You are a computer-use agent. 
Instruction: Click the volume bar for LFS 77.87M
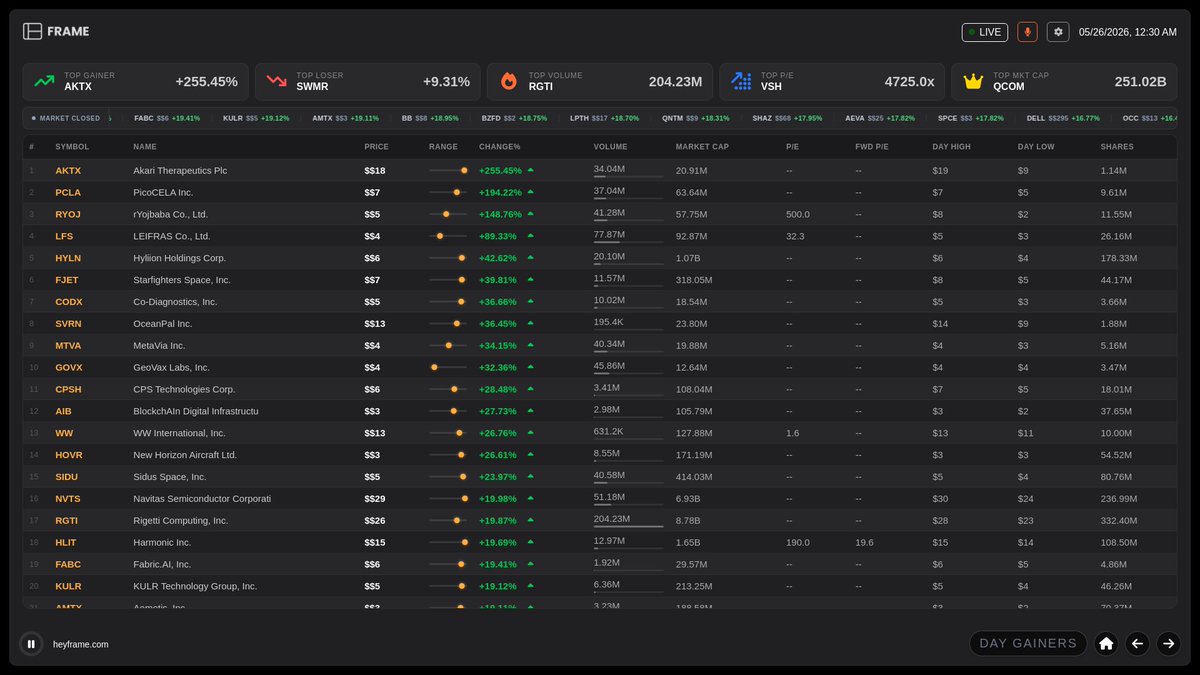point(628,242)
